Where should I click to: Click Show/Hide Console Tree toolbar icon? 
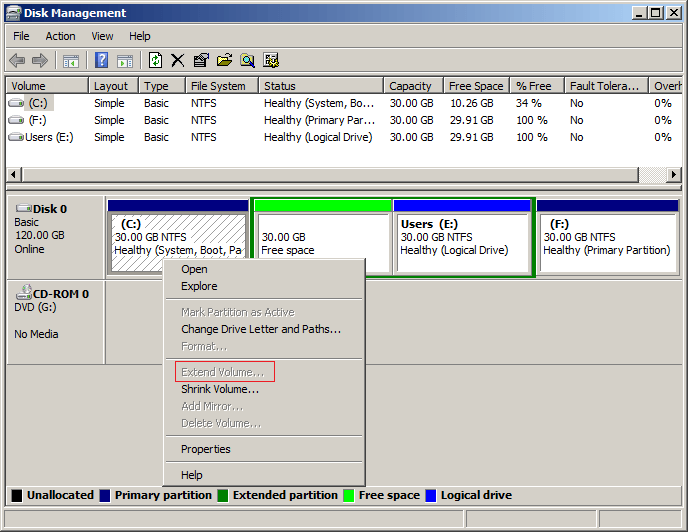point(71,61)
